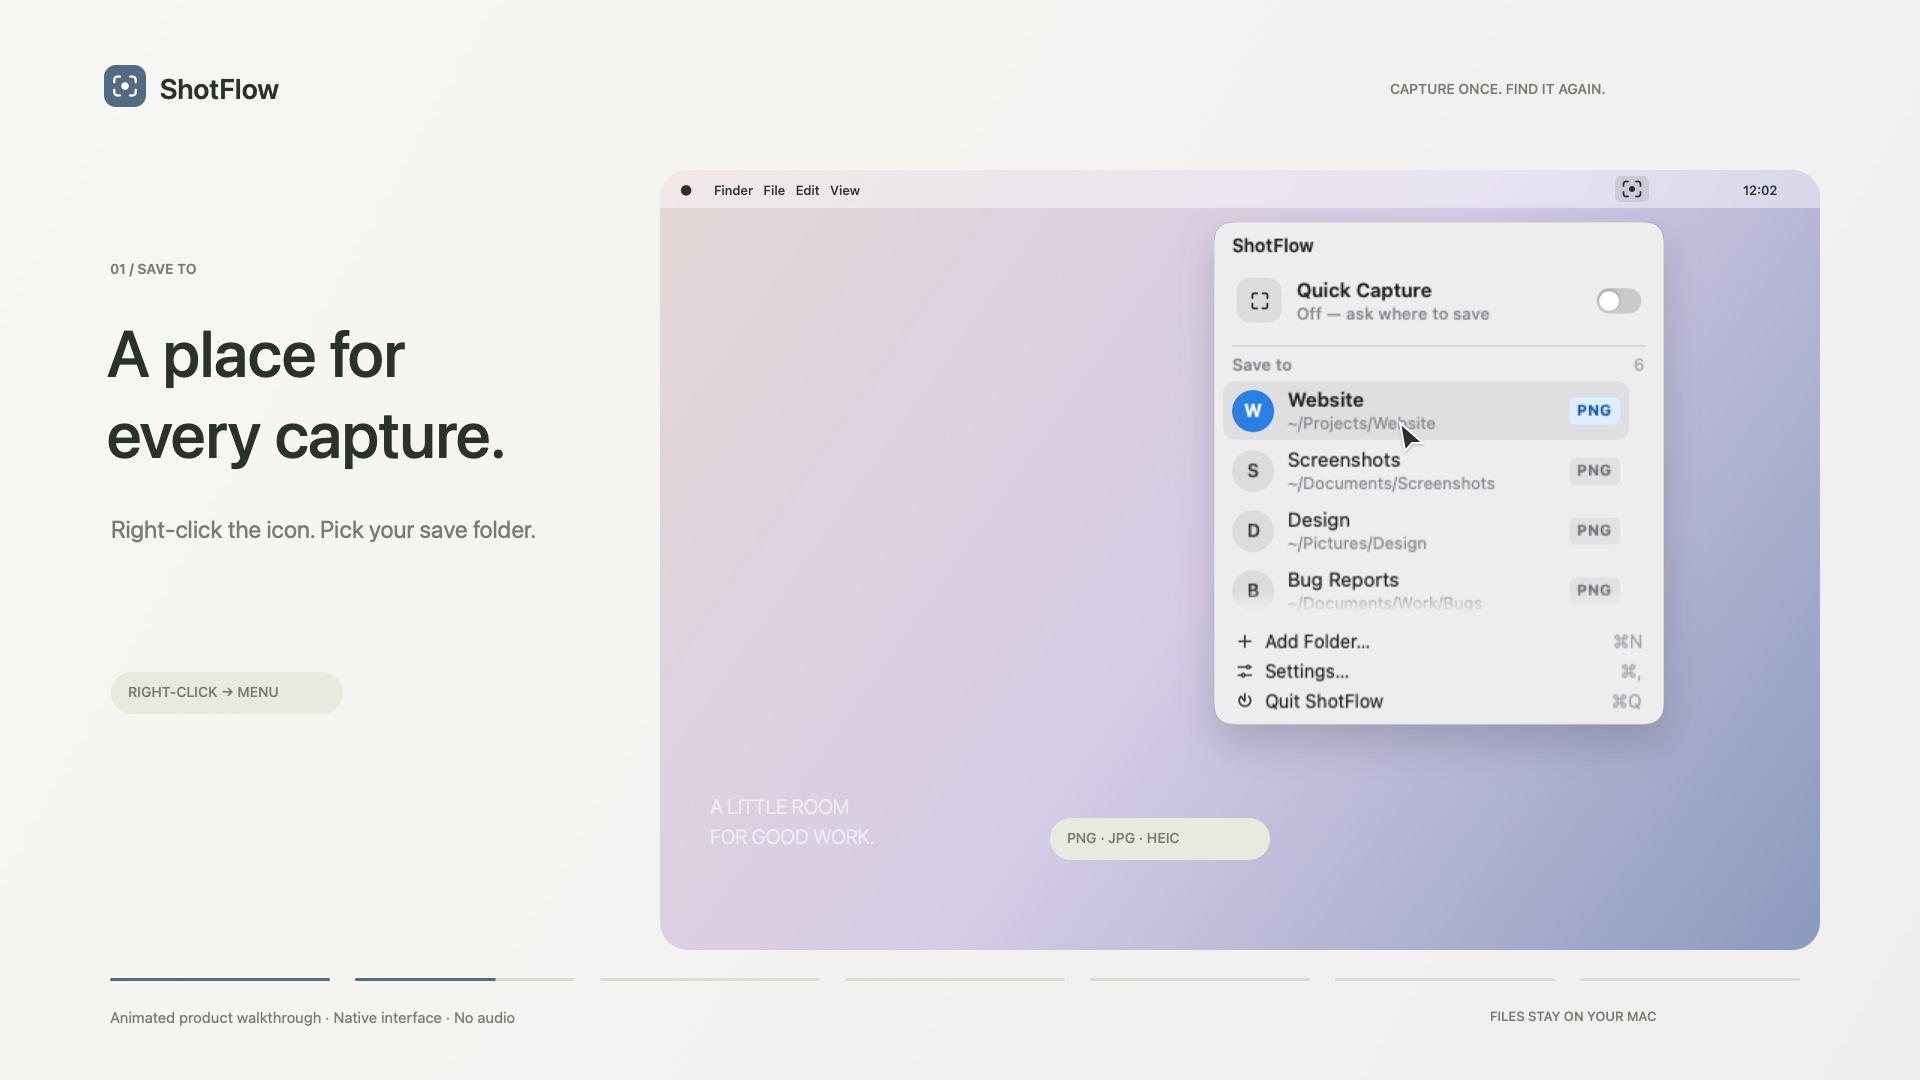Select the Bug Reports folder name
1920x1080 pixels.
tap(1343, 580)
